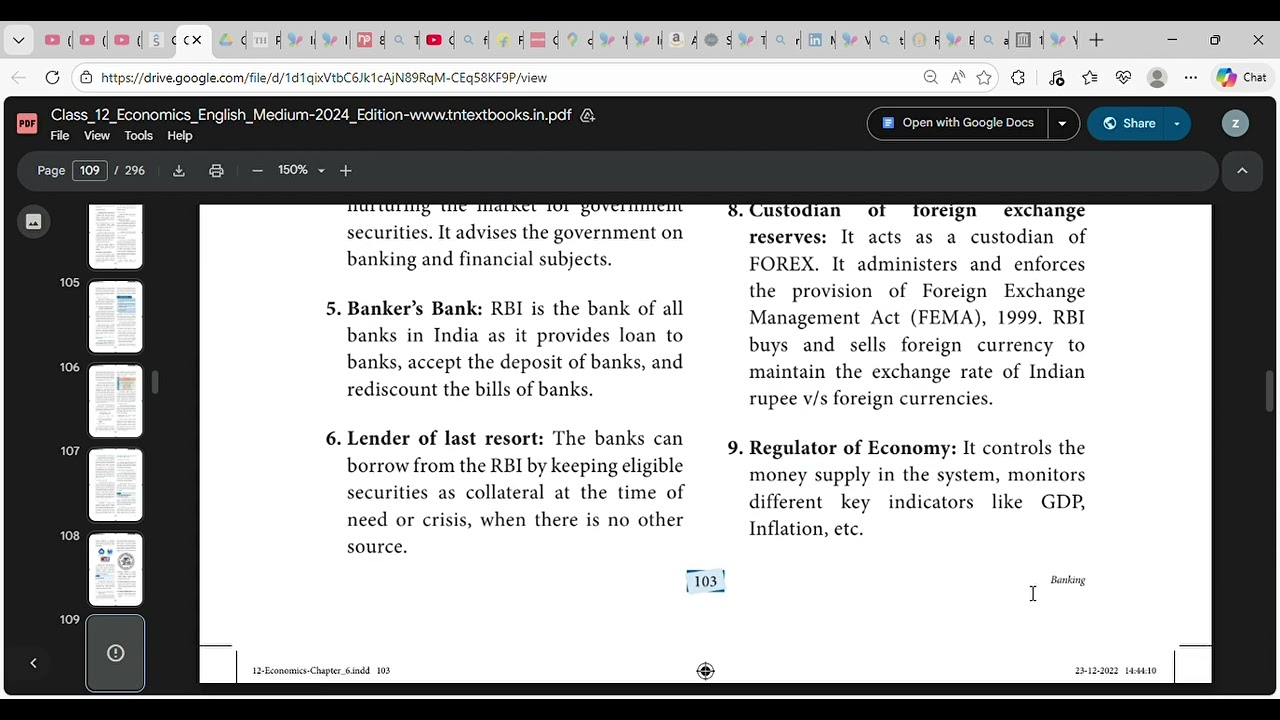
Task: Click the document vertical scrollbar
Action: [1270, 391]
